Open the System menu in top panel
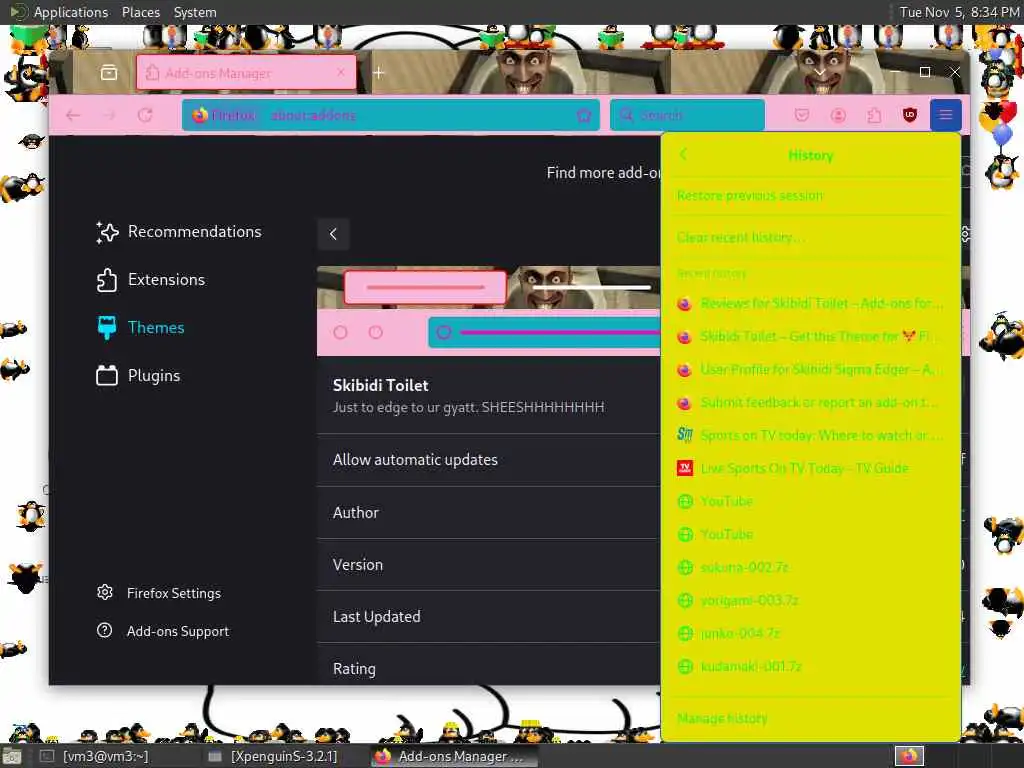The height and width of the screenshot is (768, 1024). pos(195,12)
